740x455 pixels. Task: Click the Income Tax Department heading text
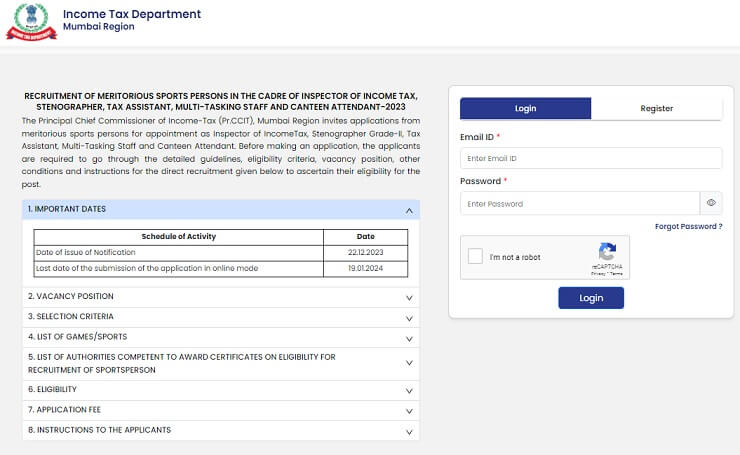(132, 14)
